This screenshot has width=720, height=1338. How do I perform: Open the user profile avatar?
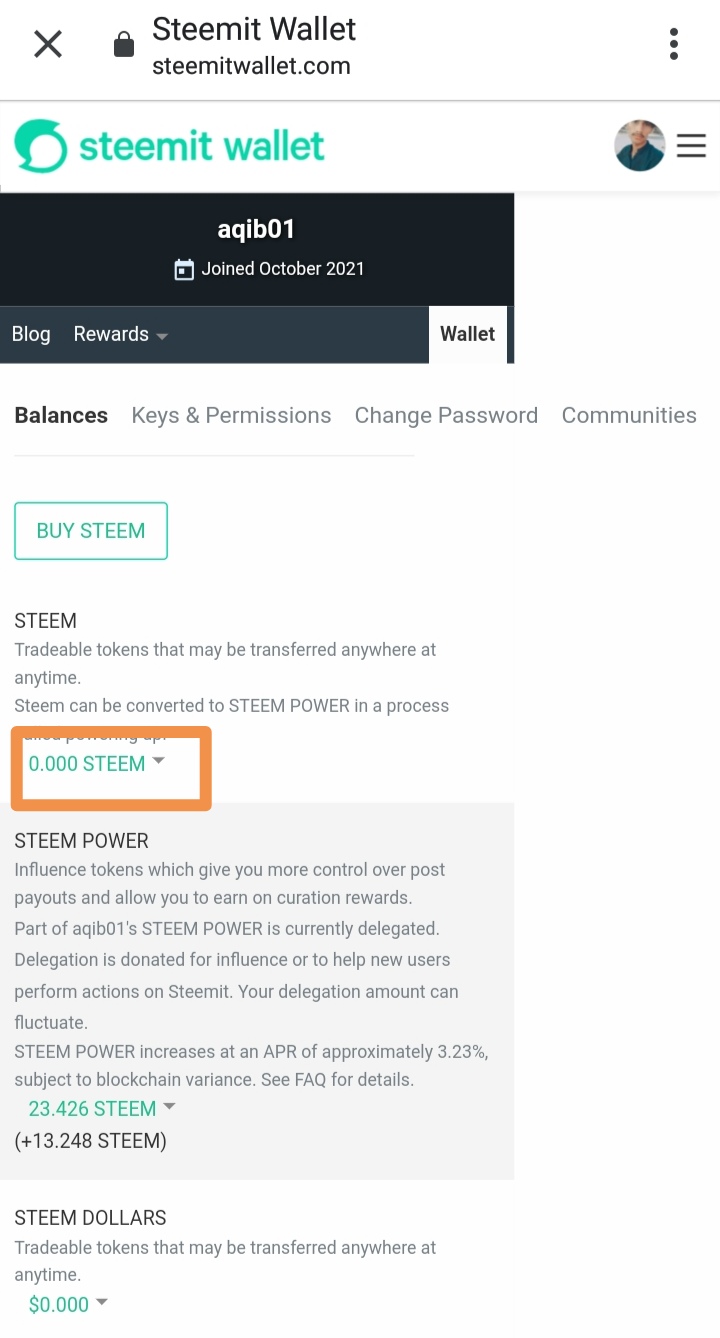(639, 146)
